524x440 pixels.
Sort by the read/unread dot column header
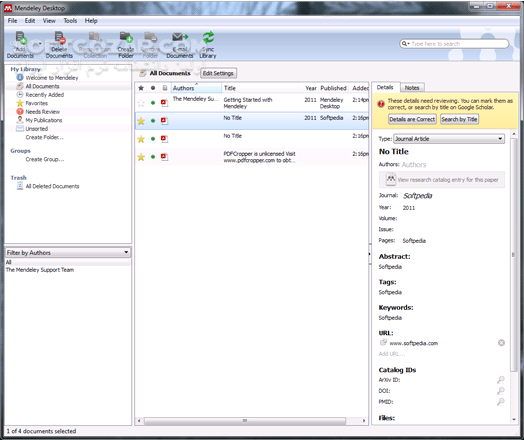pos(153,88)
